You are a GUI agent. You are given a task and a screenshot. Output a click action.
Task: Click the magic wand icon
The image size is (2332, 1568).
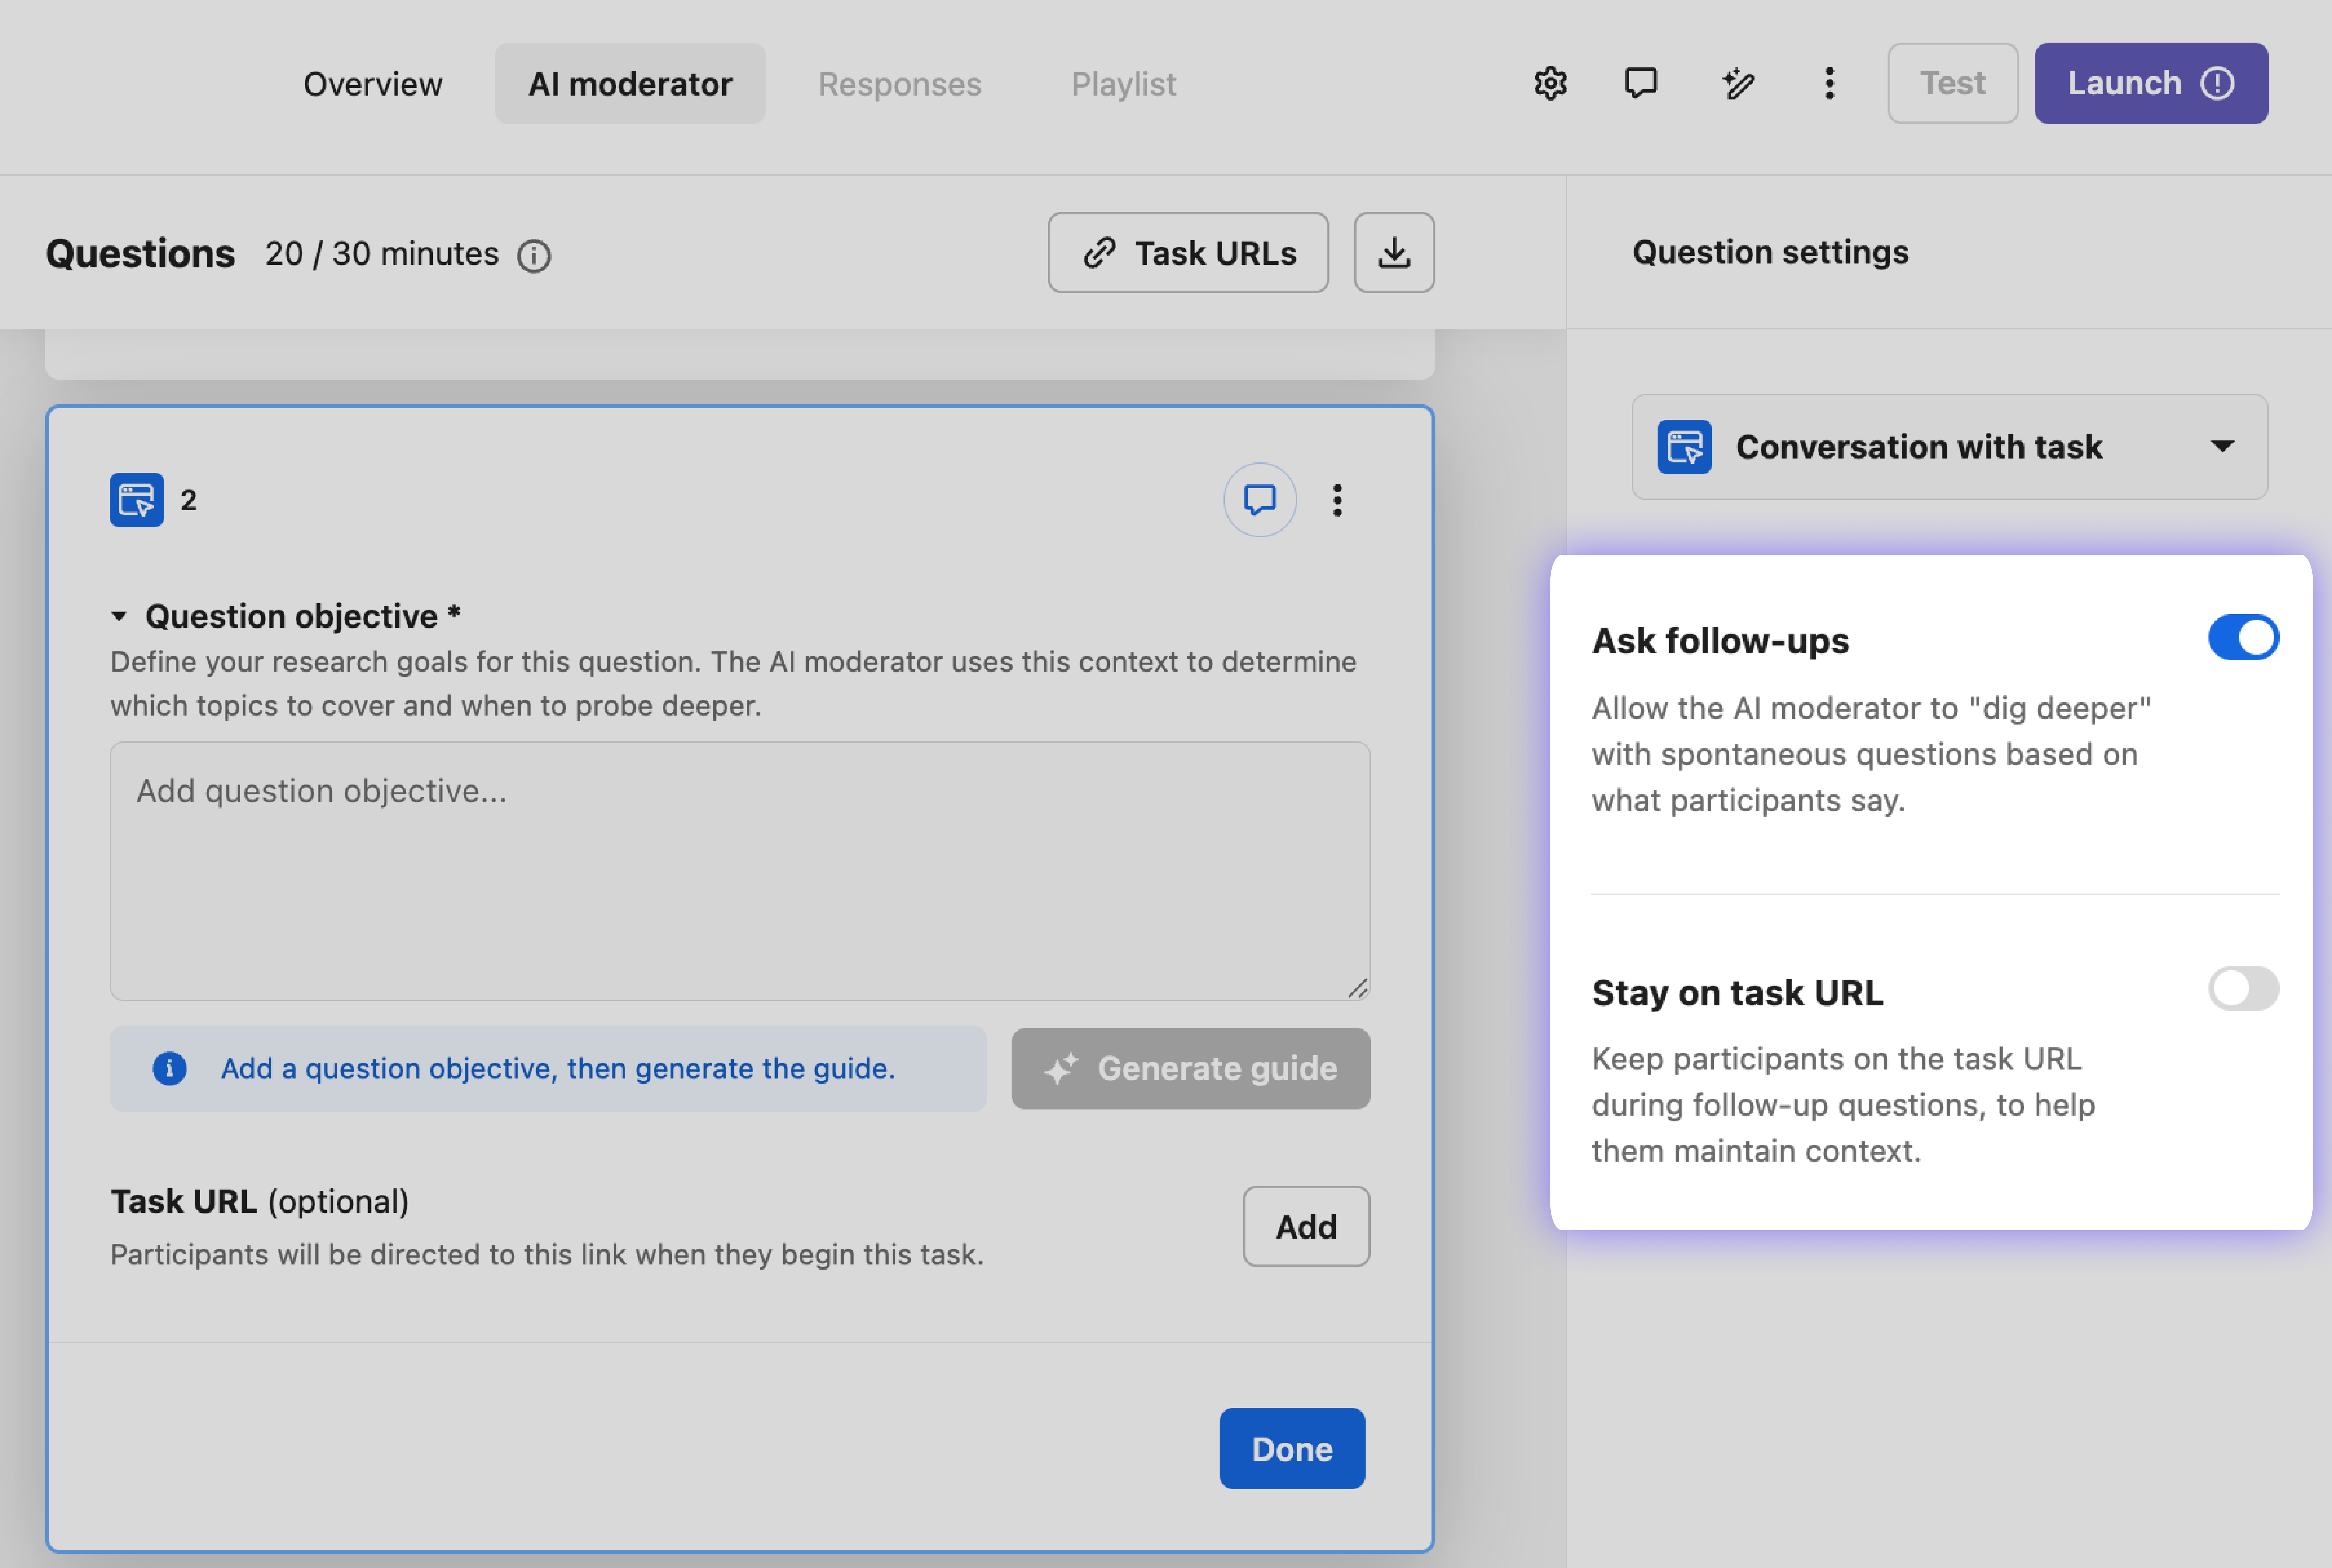coord(1738,83)
